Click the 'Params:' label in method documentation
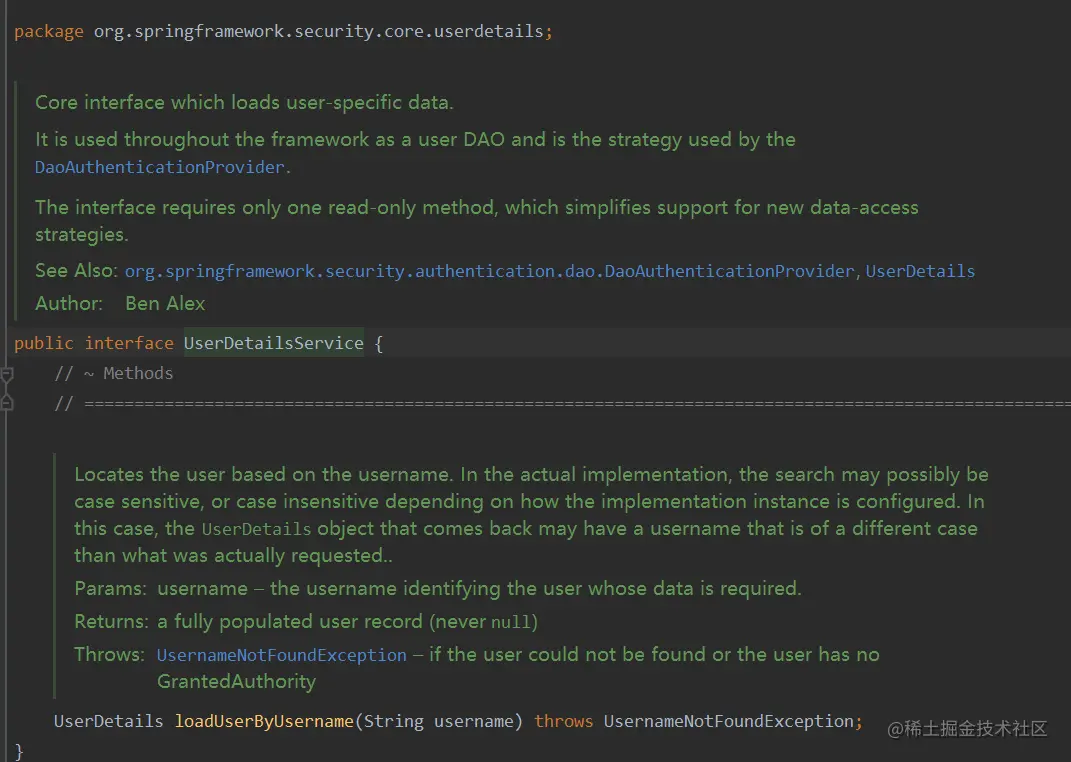Viewport: 1071px width, 762px height. point(110,589)
